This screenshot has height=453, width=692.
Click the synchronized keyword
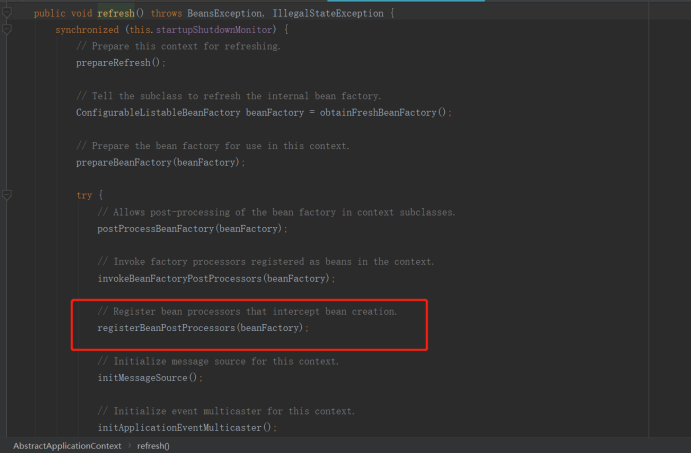[x=87, y=30]
